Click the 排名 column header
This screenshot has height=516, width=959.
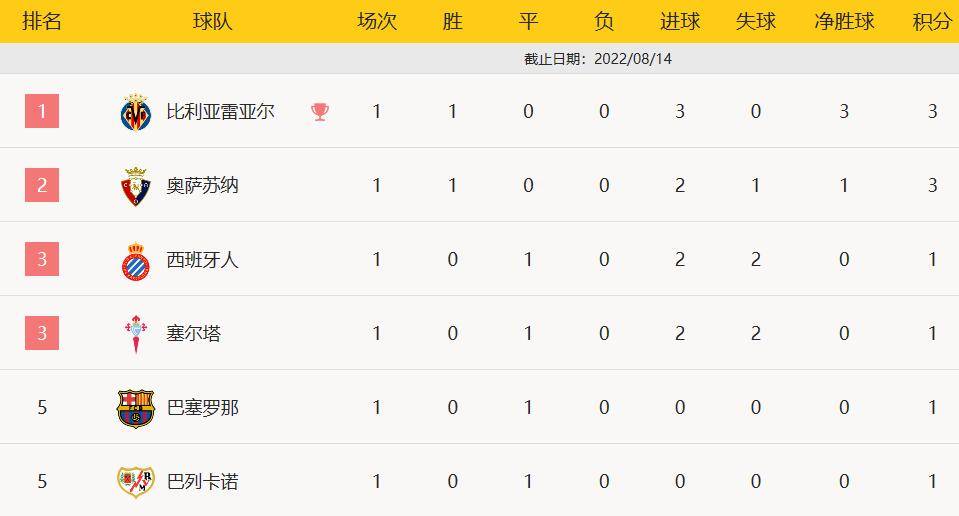point(42,21)
